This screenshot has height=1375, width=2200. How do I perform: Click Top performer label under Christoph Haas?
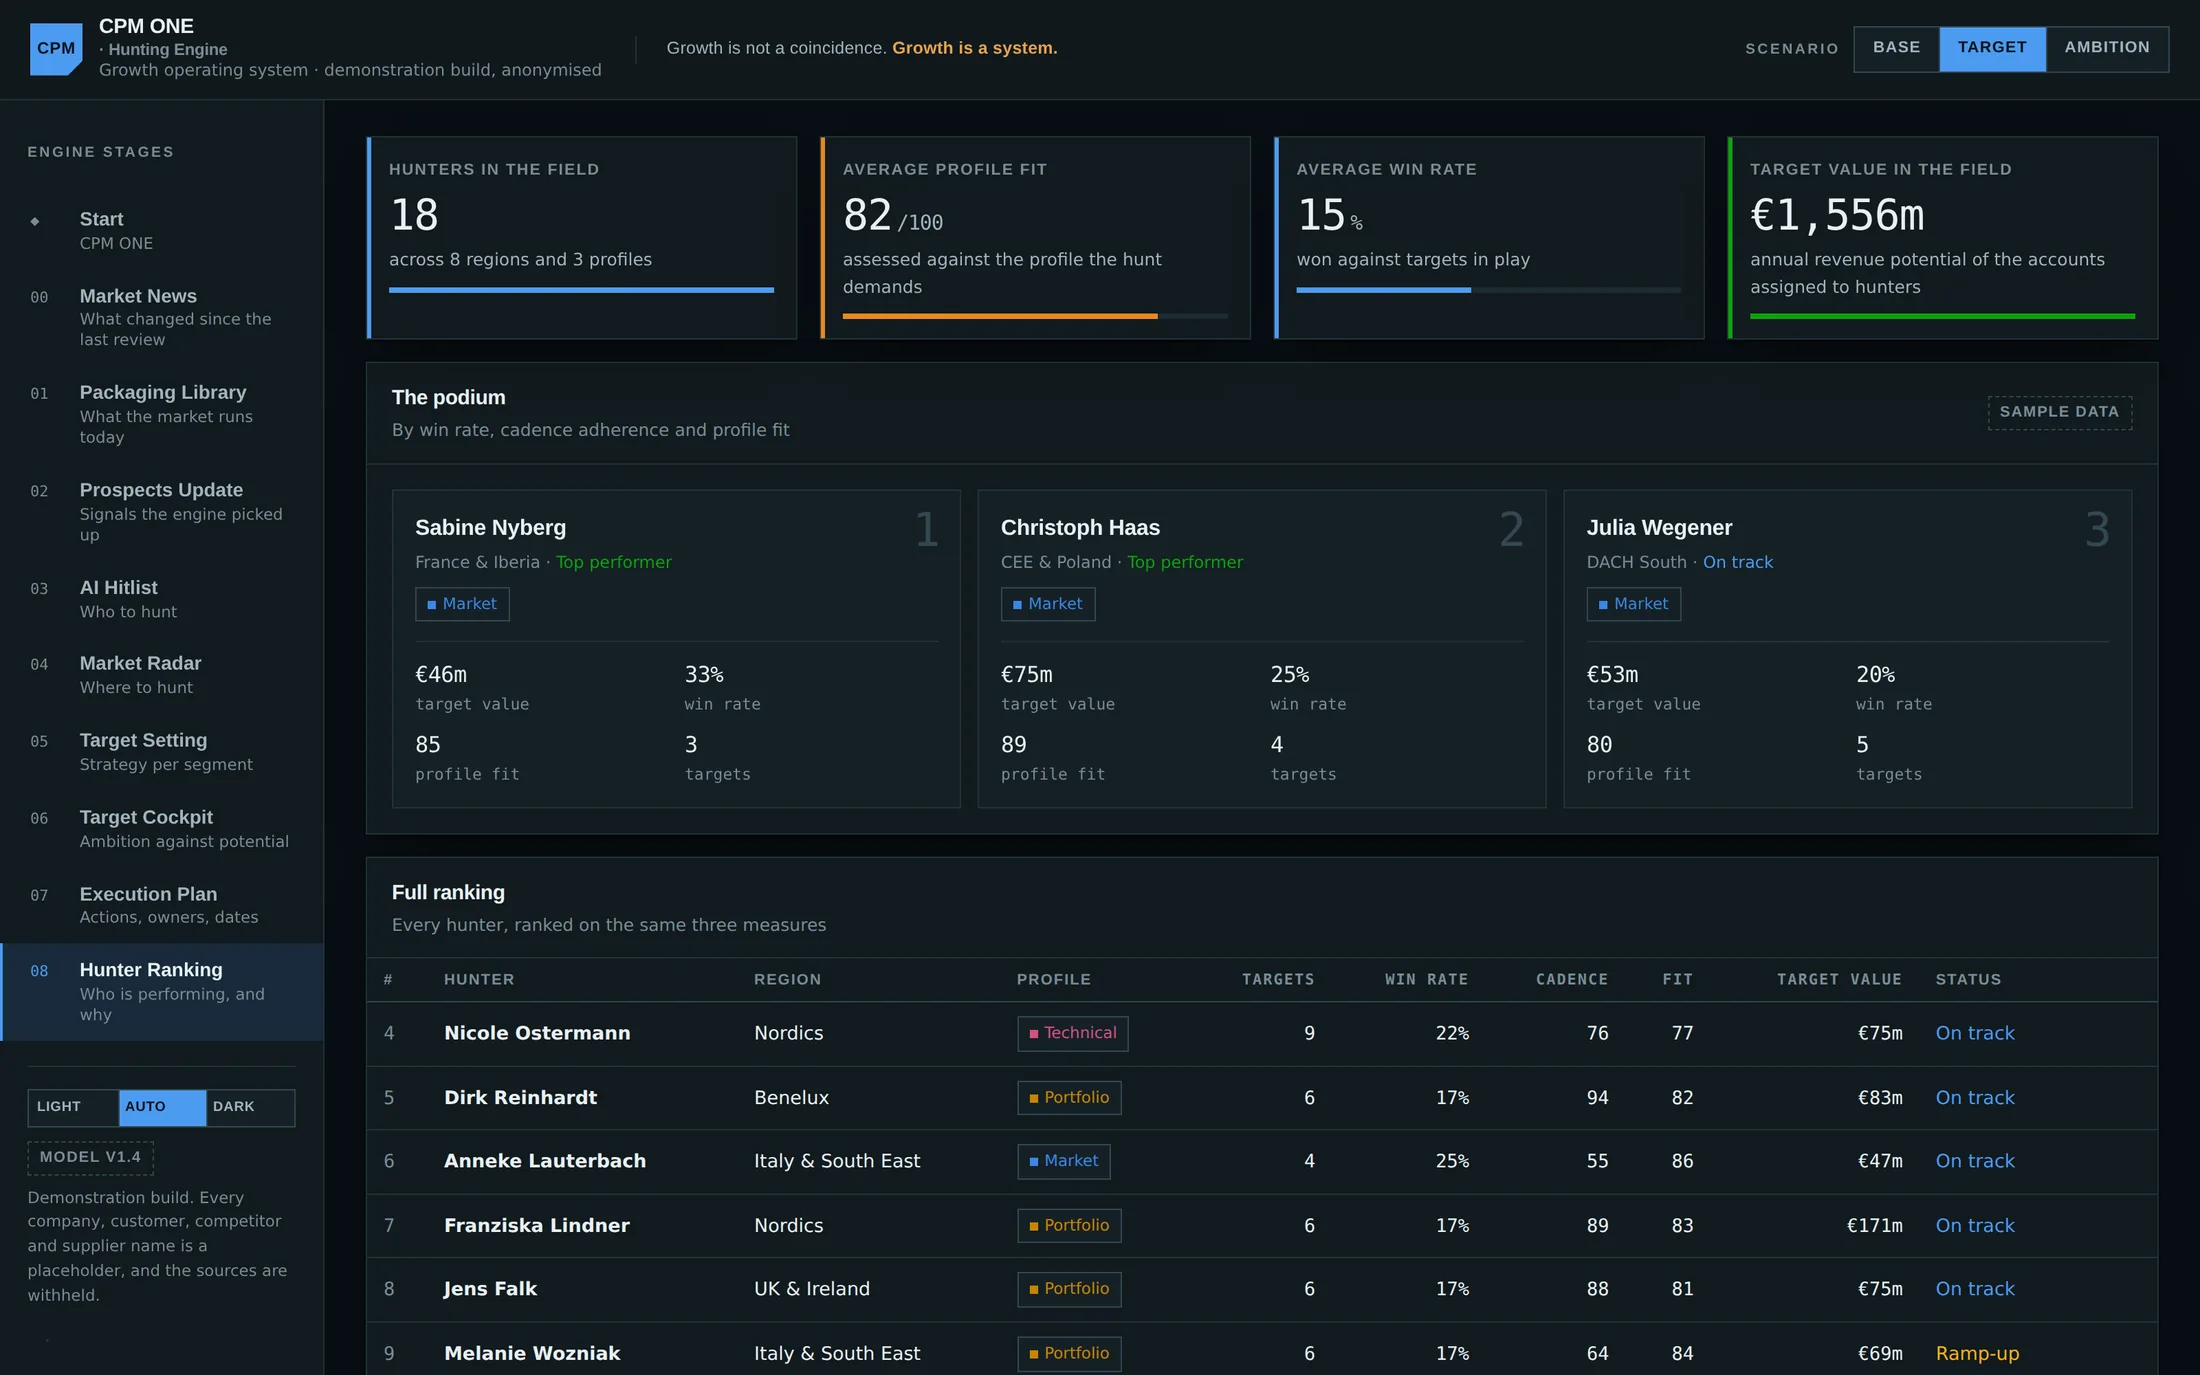(1185, 562)
